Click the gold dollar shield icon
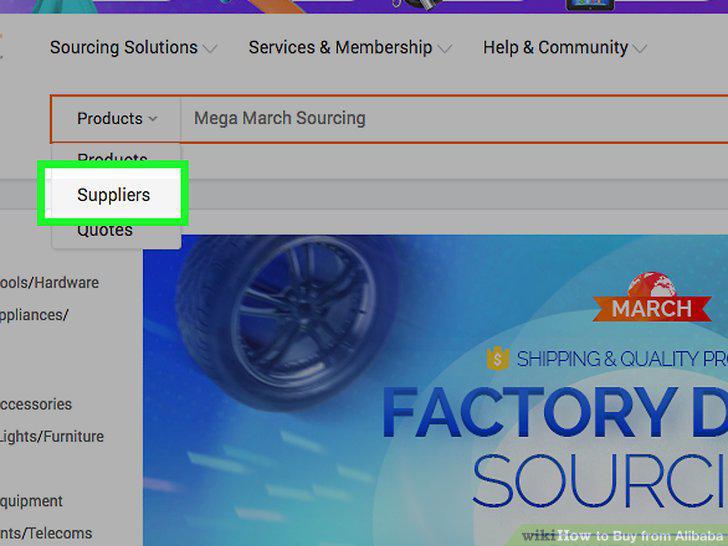Image resolution: width=728 pixels, height=546 pixels. click(498, 358)
